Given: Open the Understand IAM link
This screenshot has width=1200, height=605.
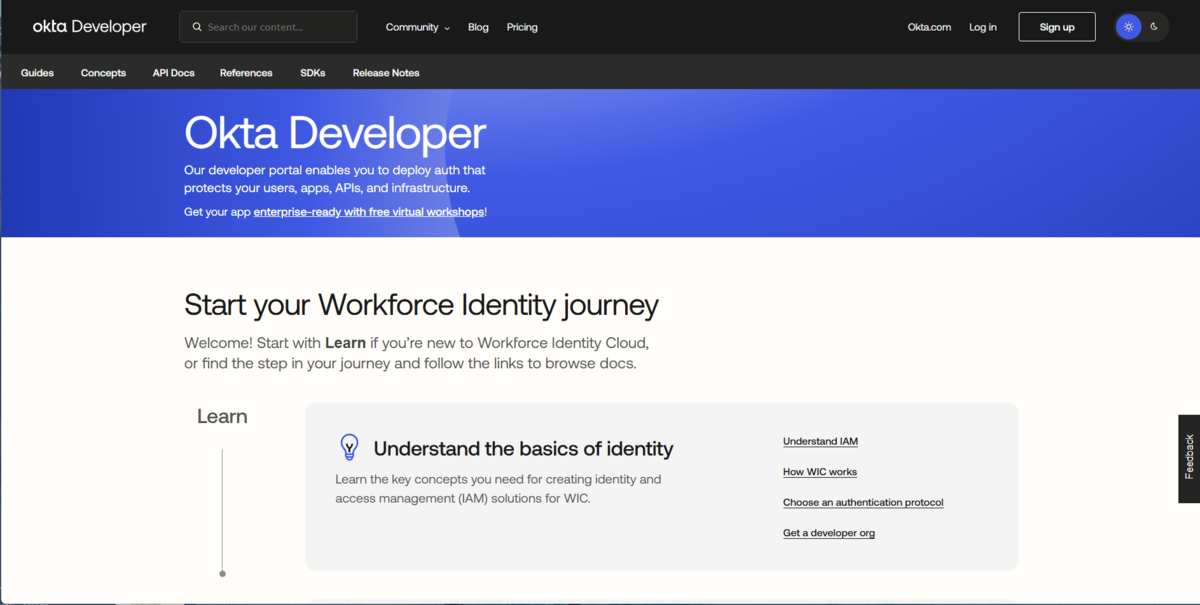Looking at the screenshot, I should pos(820,441).
